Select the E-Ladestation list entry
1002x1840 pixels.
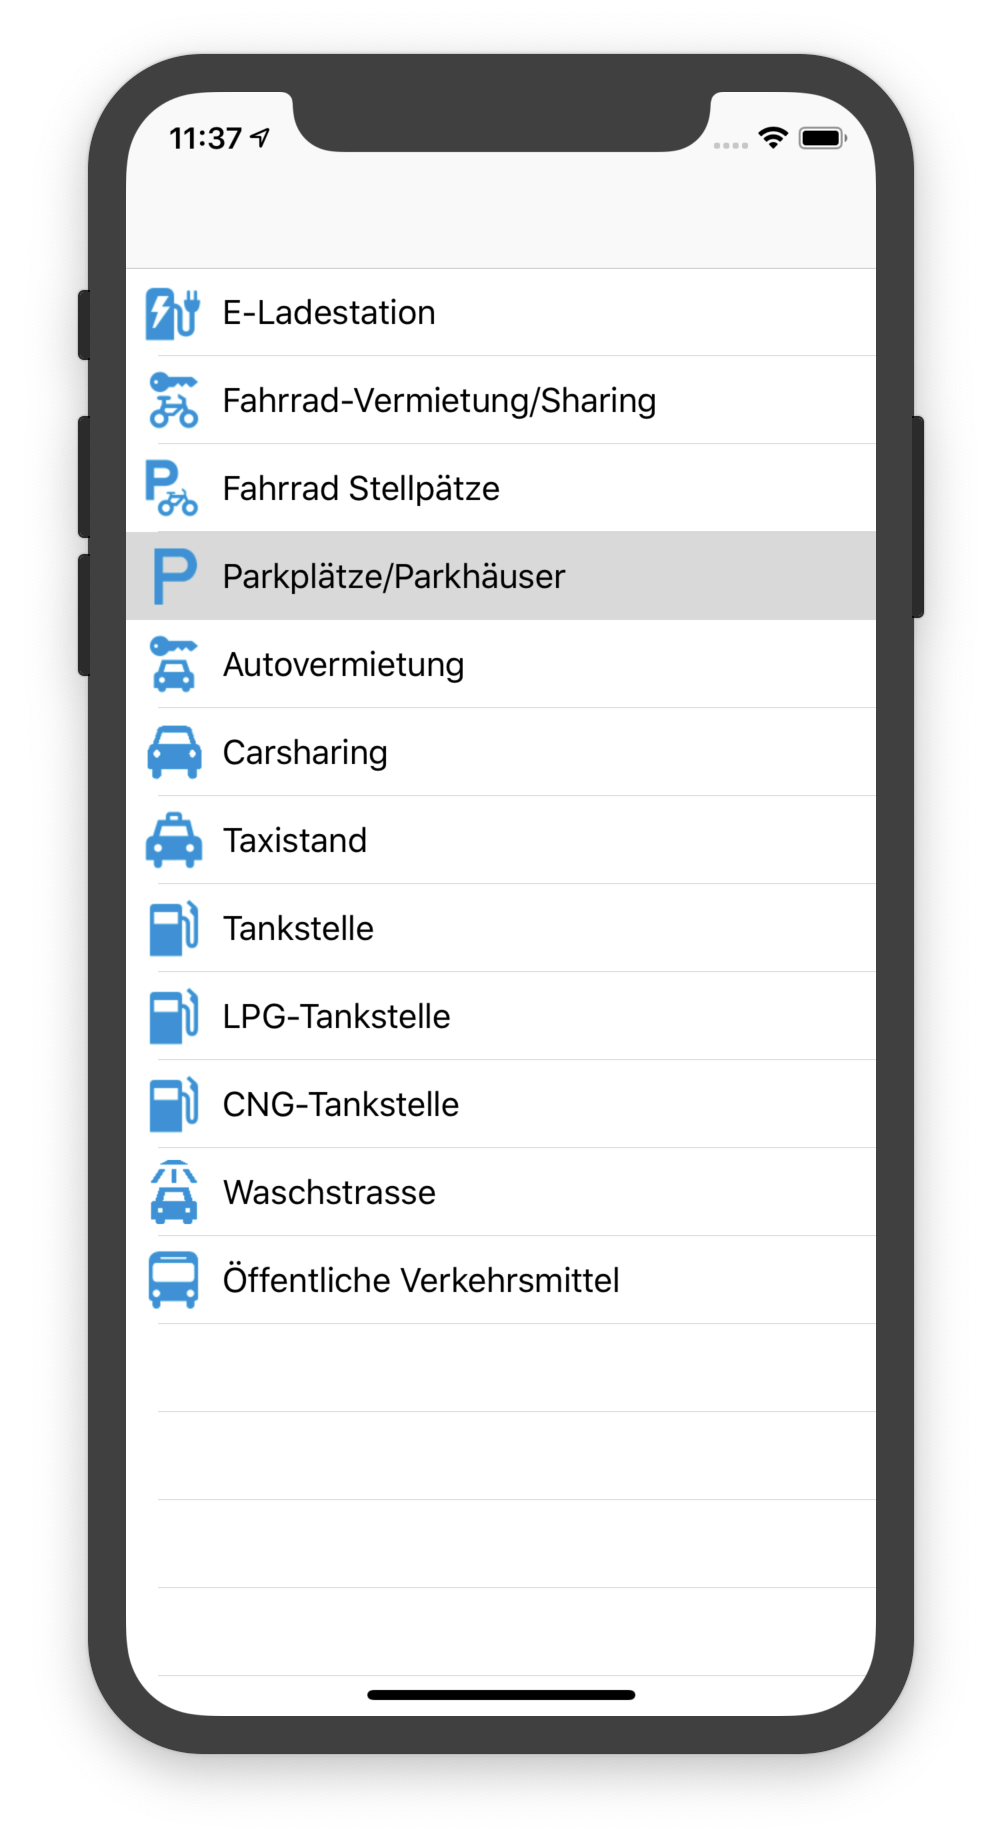329,313
